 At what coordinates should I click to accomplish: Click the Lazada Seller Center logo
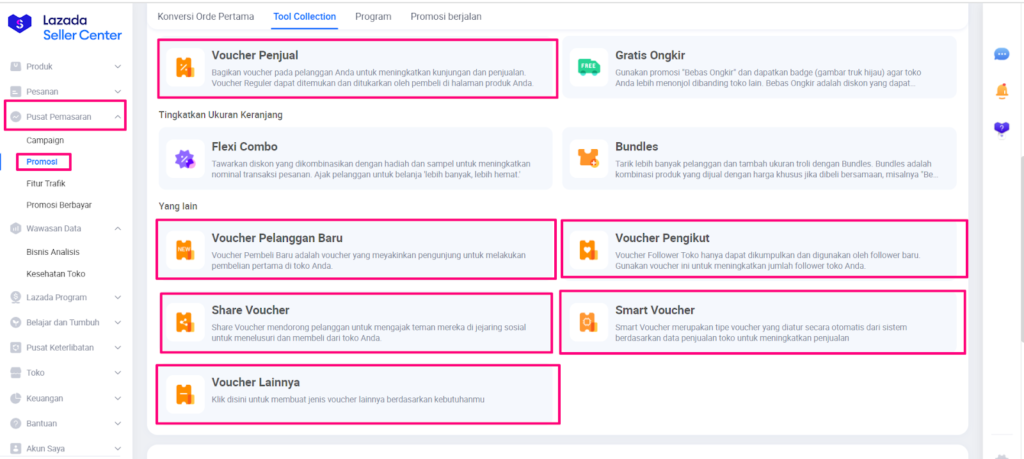(x=64, y=27)
